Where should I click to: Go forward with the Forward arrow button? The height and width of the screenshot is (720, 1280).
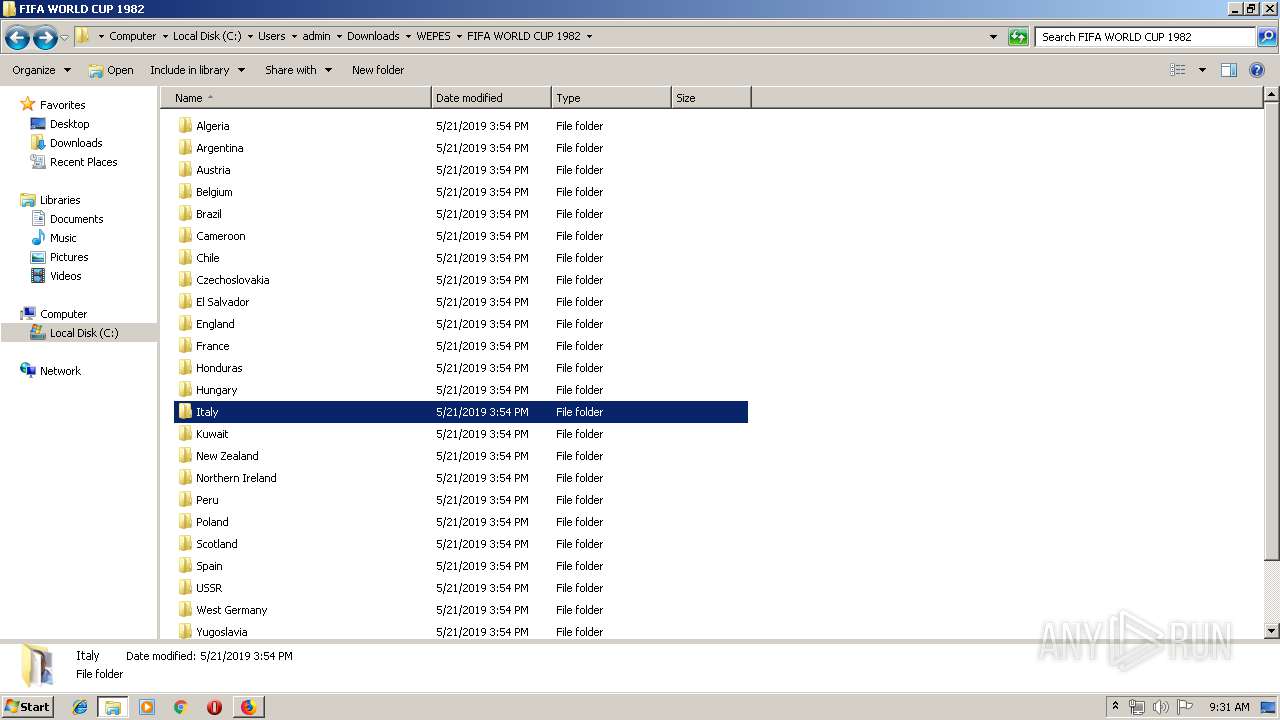(45, 38)
